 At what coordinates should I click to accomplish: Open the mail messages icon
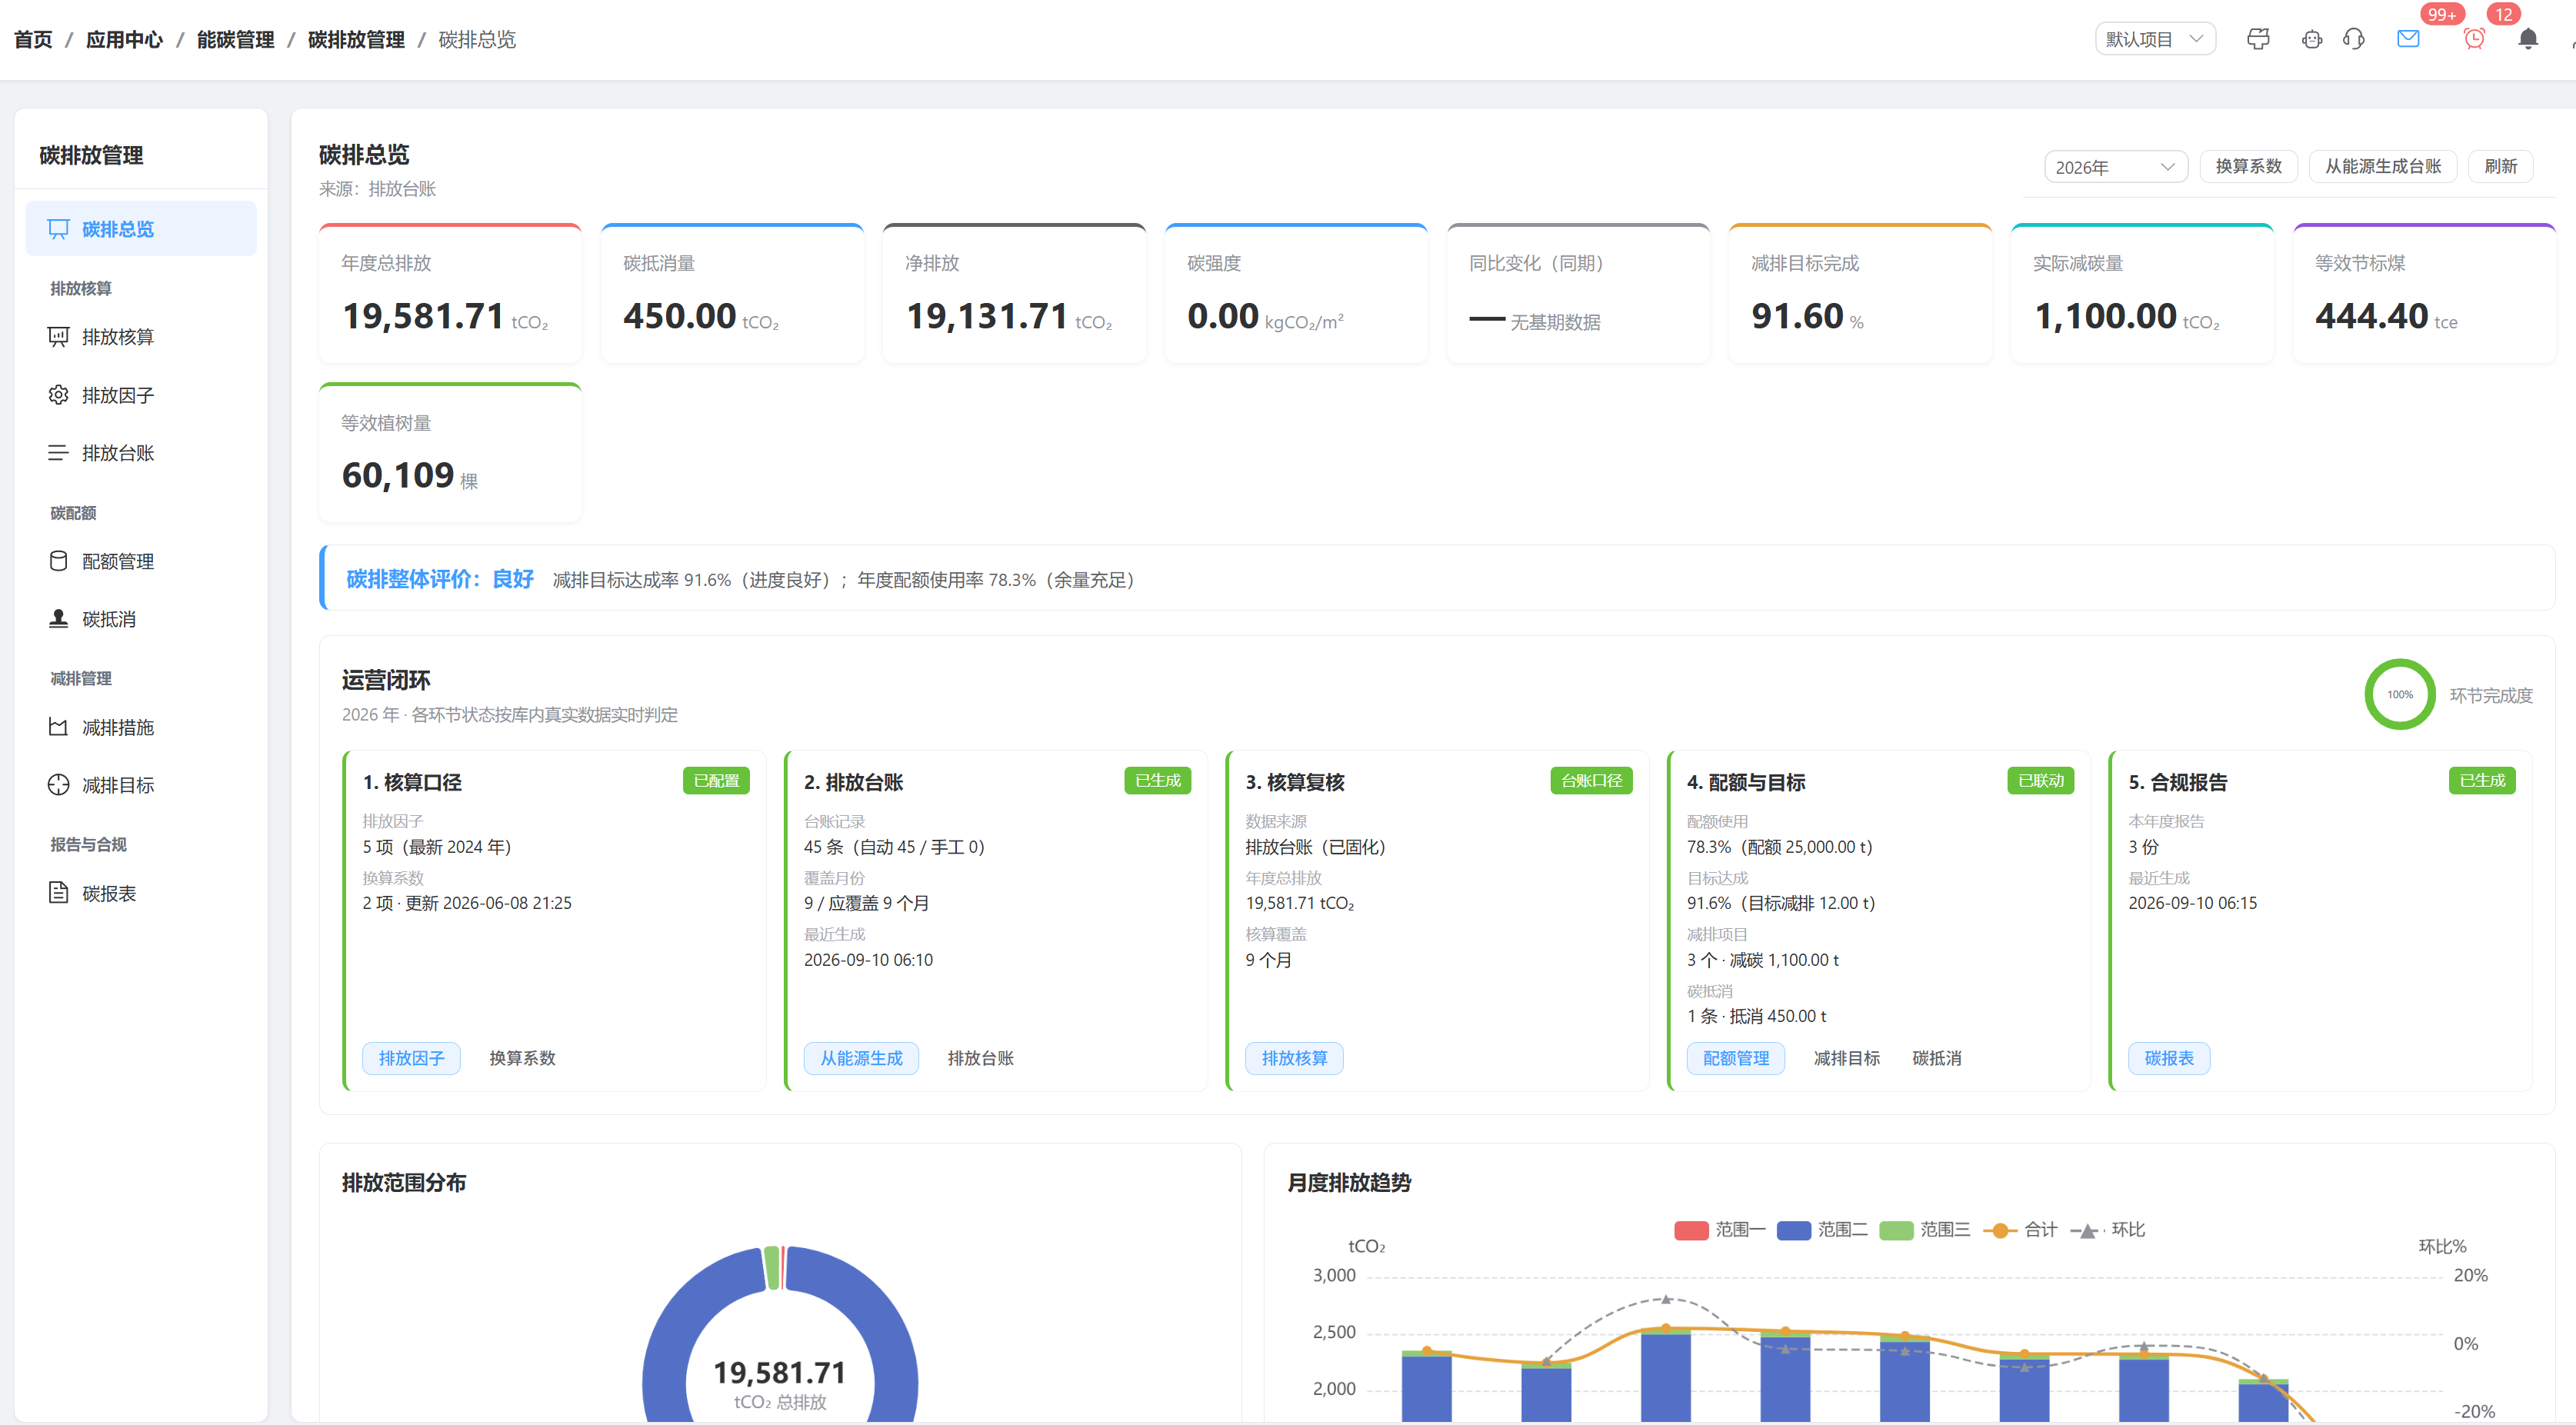pos(2408,39)
